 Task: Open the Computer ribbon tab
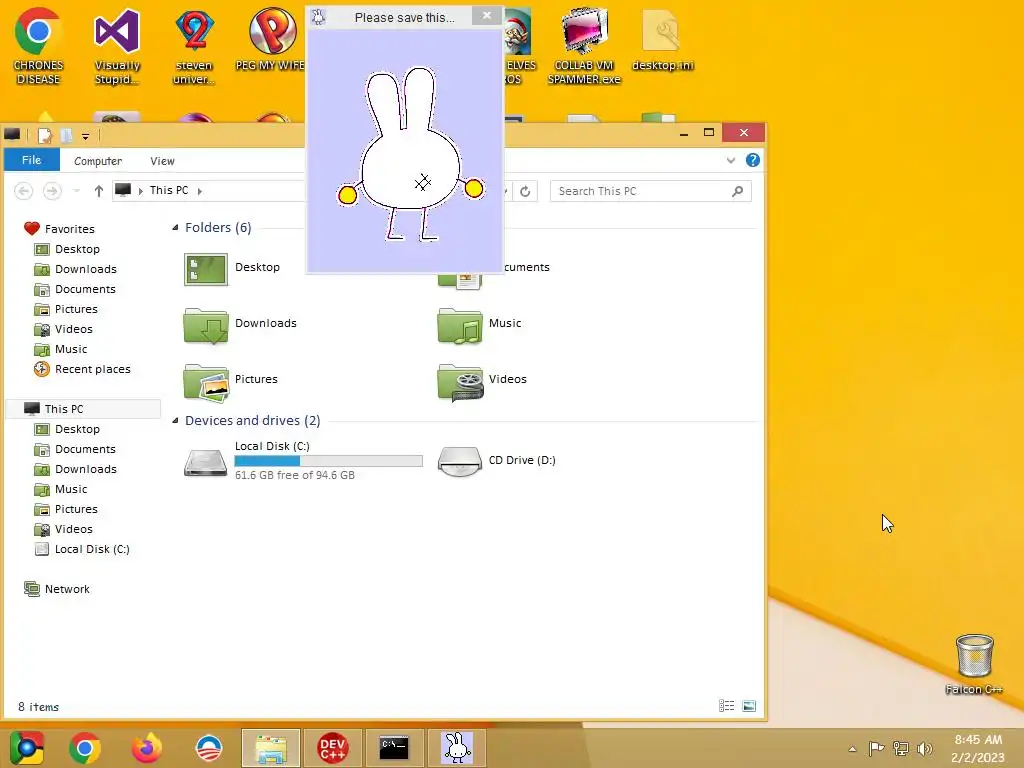(x=98, y=161)
